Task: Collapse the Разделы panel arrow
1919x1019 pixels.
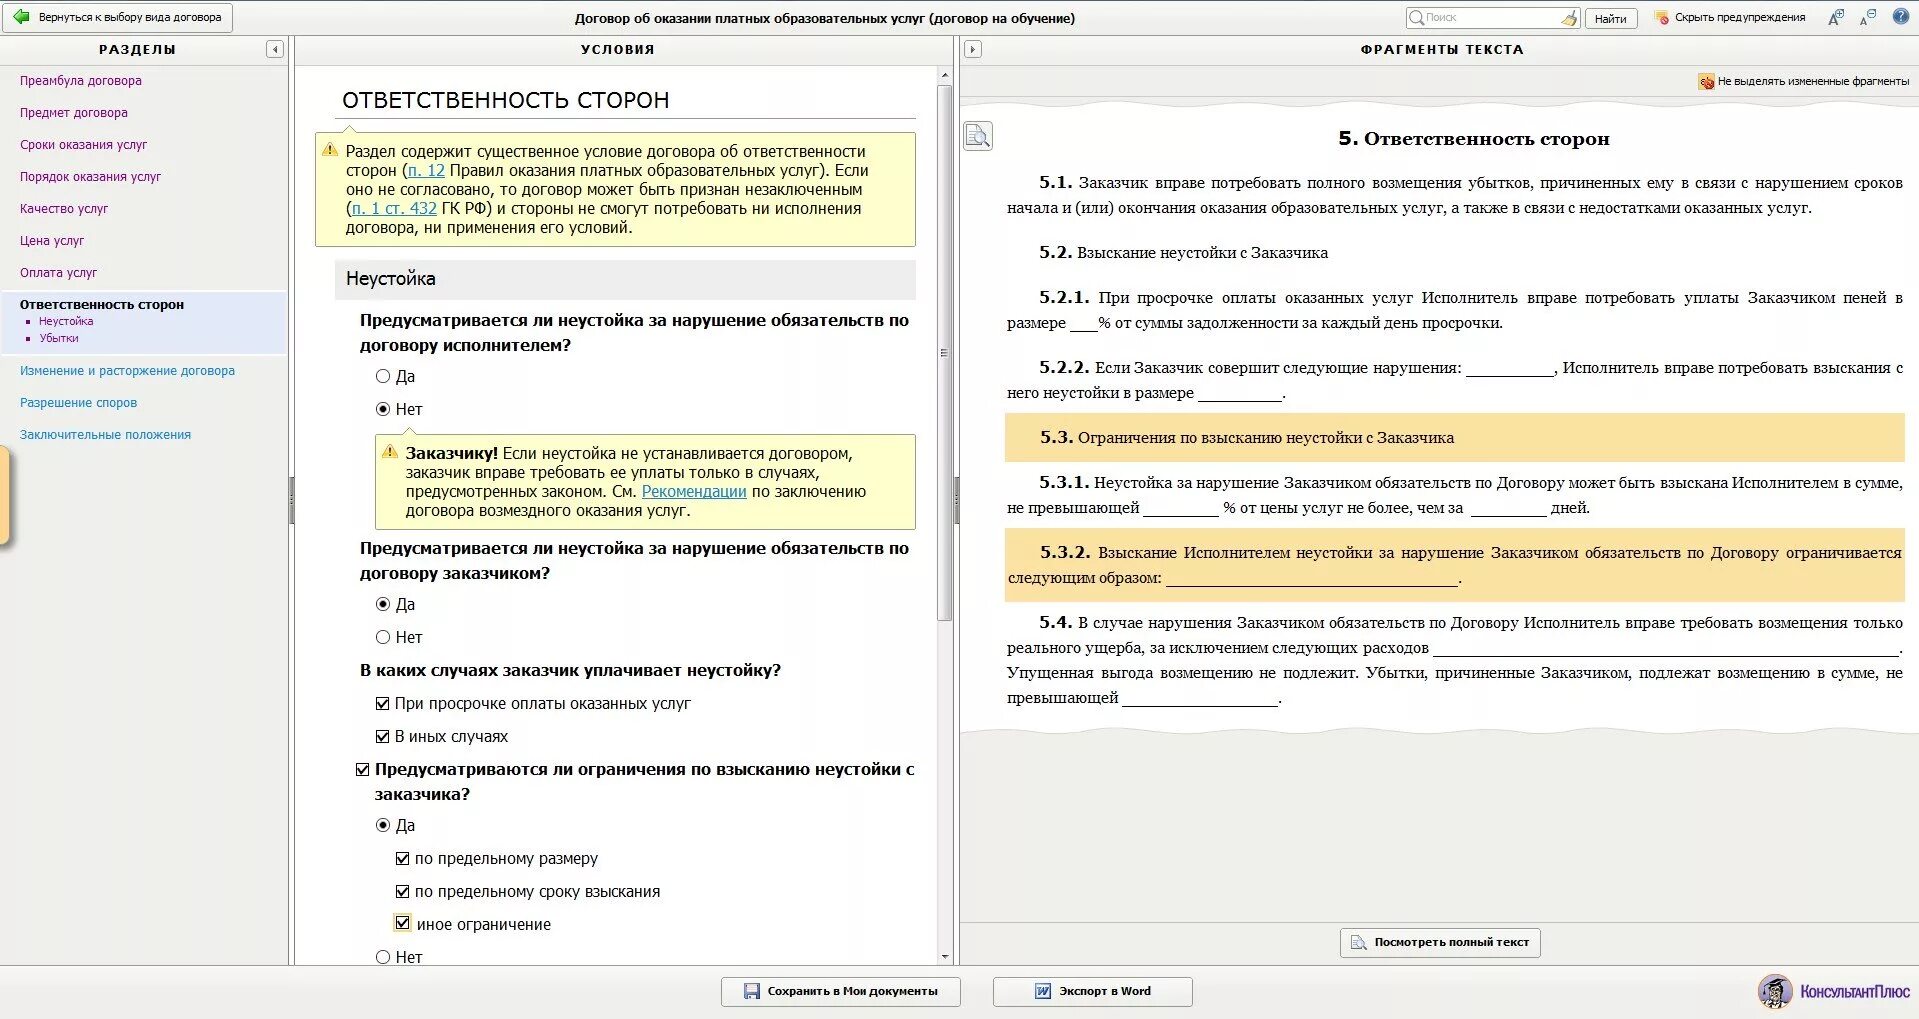Action: point(275,49)
